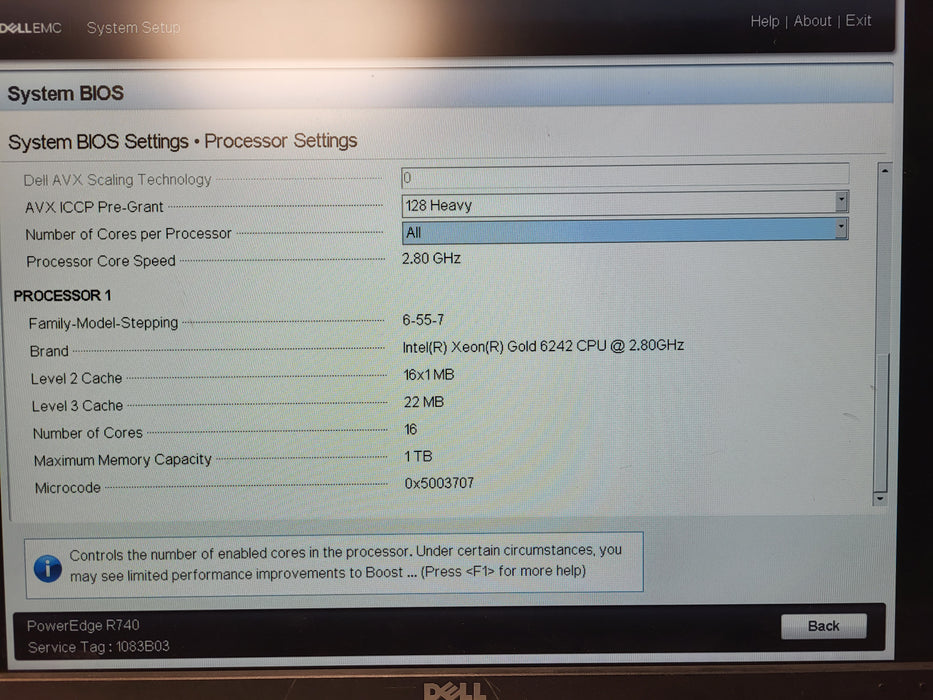Click the Number of Cores label
This screenshot has width=933, height=700.
point(88,433)
